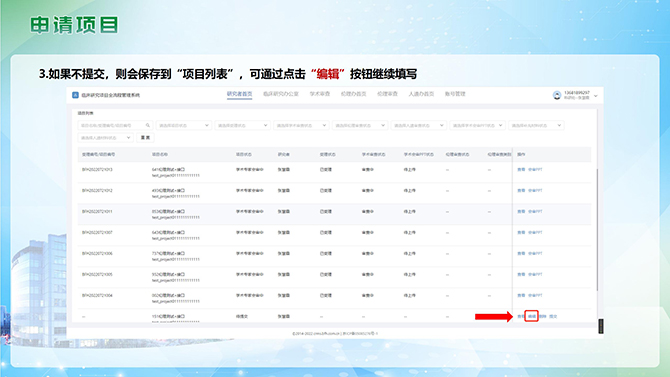The image size is (670, 377).
Task: Click 查看 for project BFH20220721013
Action: pyautogui.click(x=521, y=170)
